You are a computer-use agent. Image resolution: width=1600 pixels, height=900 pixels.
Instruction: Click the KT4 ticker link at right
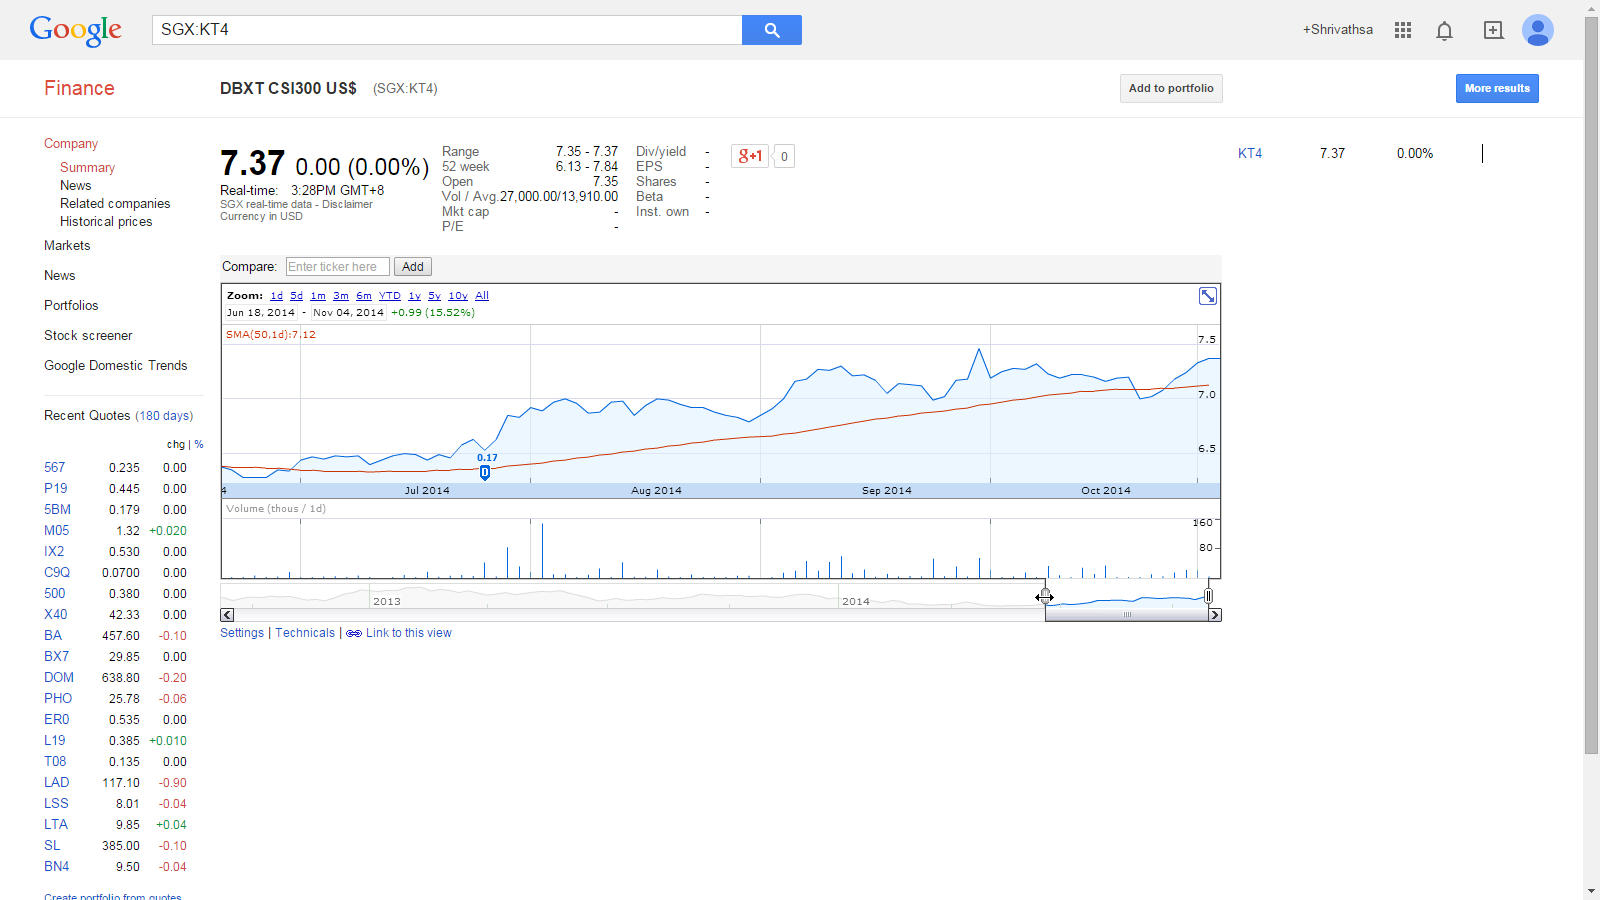pos(1250,153)
